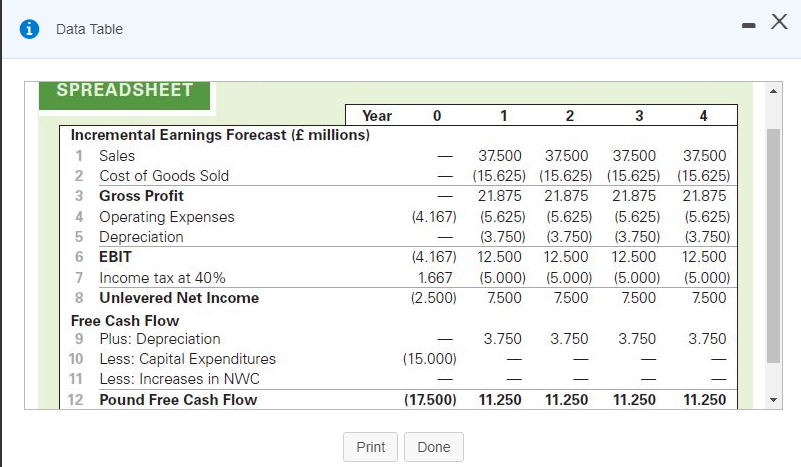
Task: Click the Year header cell
Action: 377,116
